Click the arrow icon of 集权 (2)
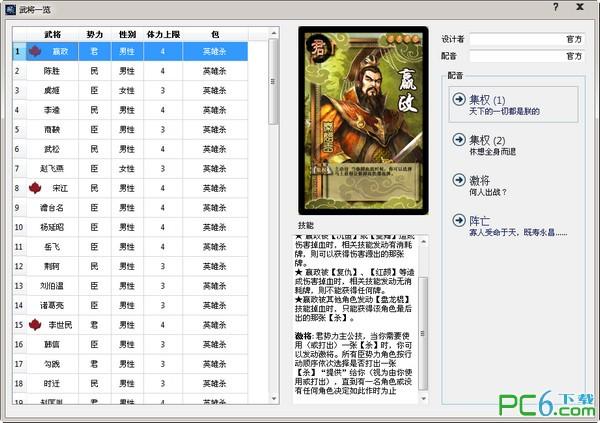 click(x=459, y=140)
